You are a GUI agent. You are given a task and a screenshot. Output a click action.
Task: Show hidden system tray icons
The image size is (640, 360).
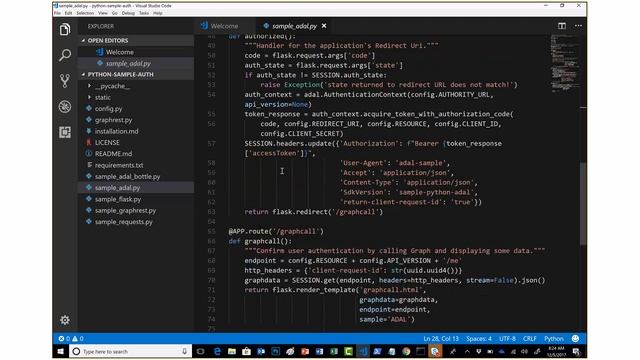(x=467, y=351)
